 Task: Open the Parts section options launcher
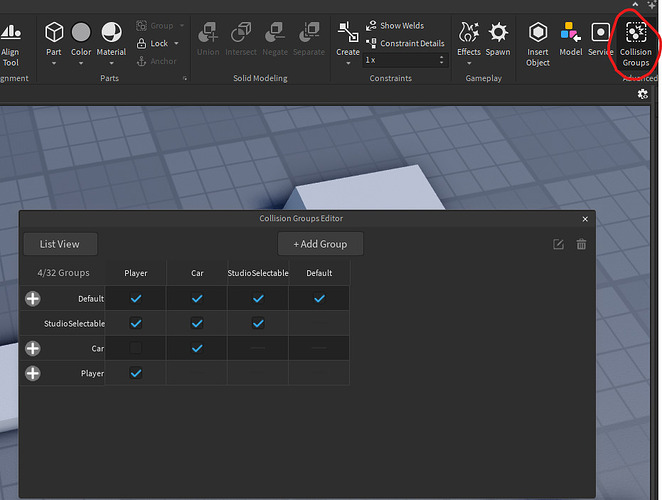[x=184, y=78]
